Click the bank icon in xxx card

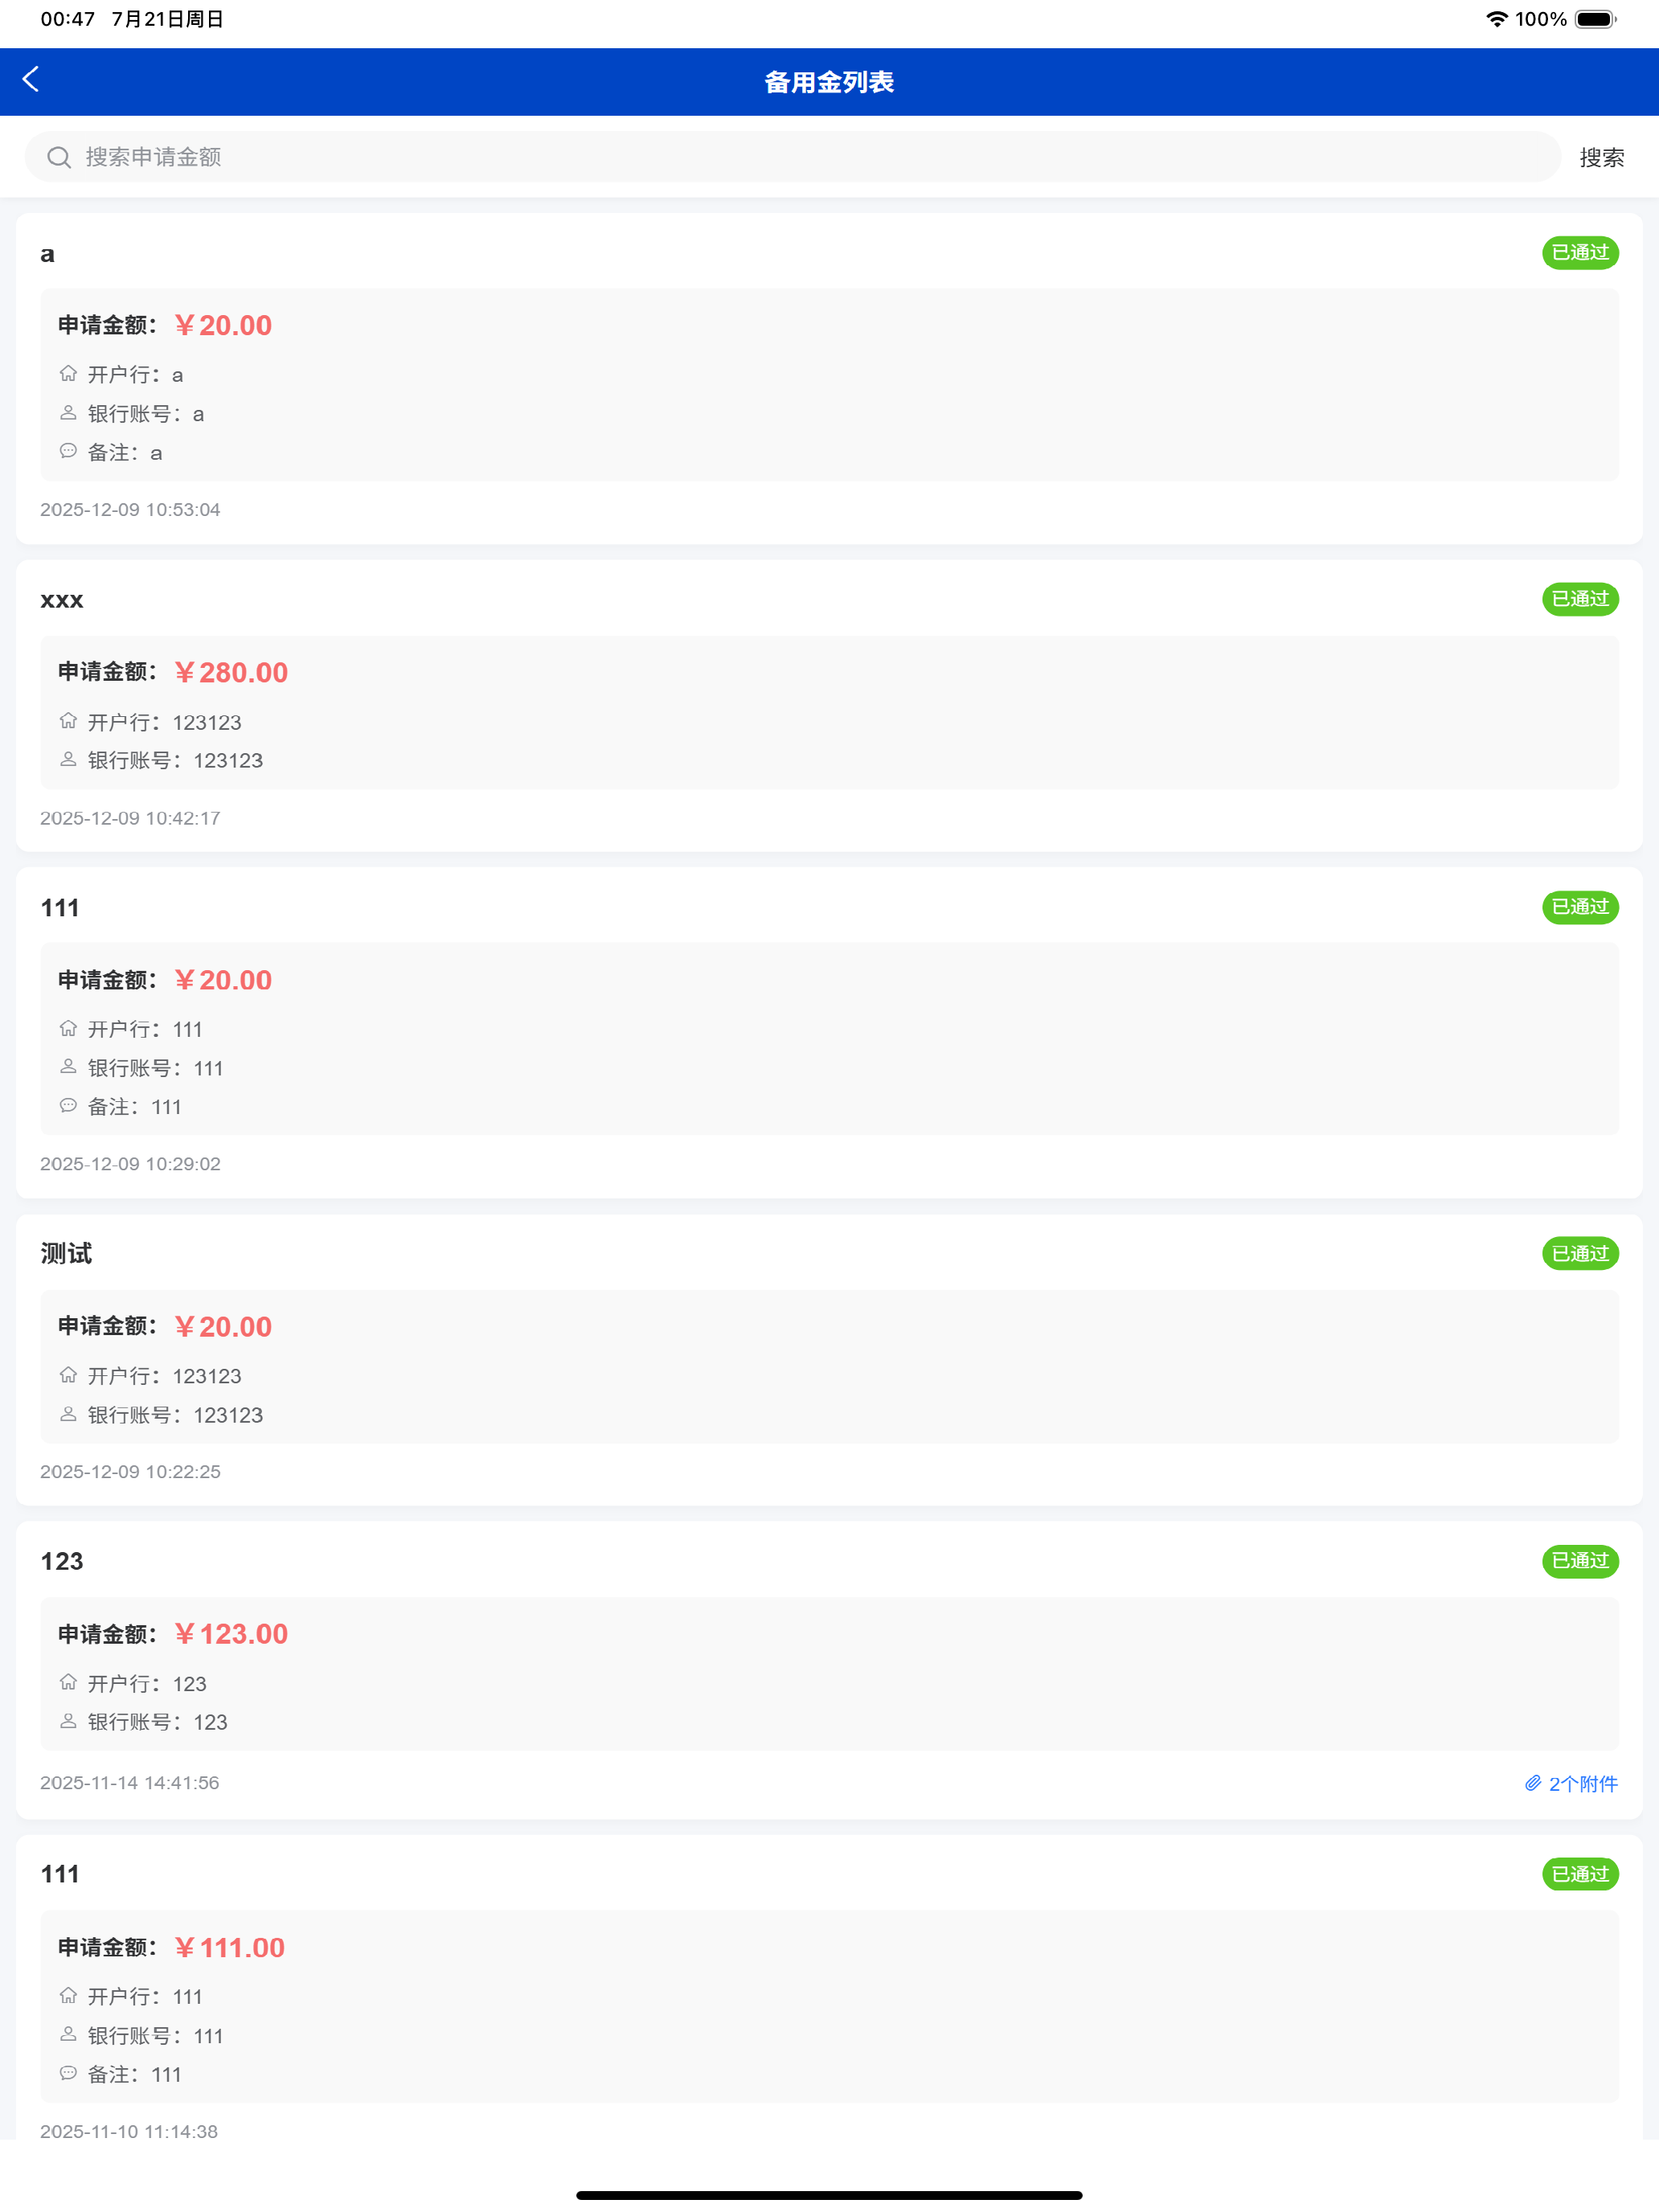point(68,720)
